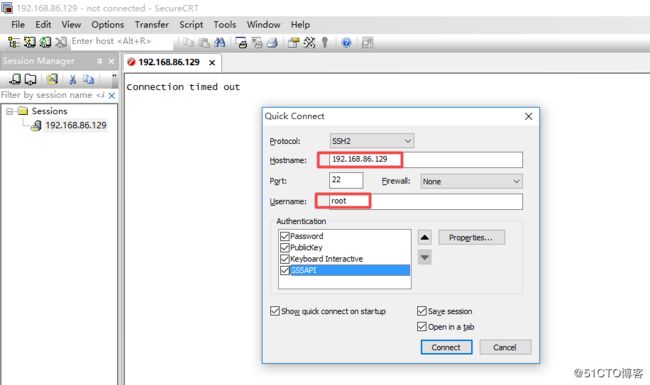Screen dimensions: 650x385
Task: Select the Sessions folder in tree
Action: point(49,111)
